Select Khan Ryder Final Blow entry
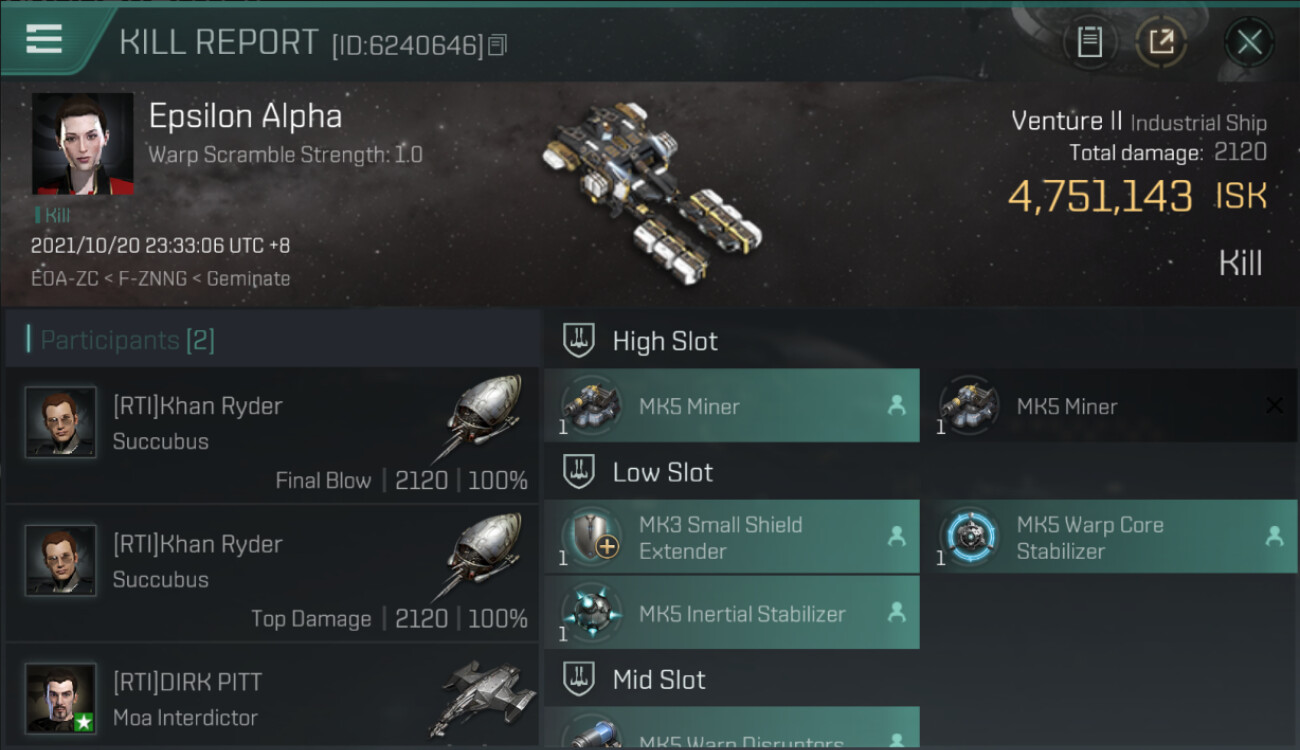 tap(272, 435)
